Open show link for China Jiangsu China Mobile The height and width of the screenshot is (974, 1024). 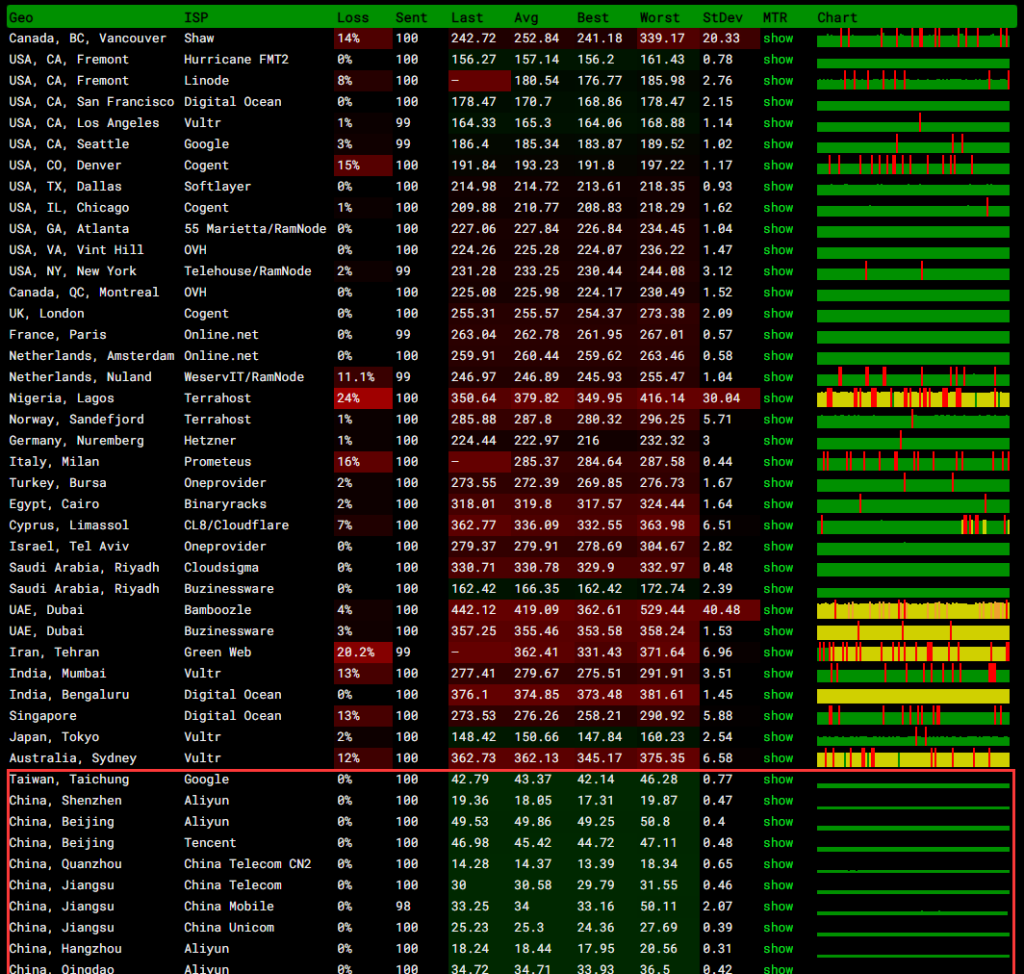[777, 906]
